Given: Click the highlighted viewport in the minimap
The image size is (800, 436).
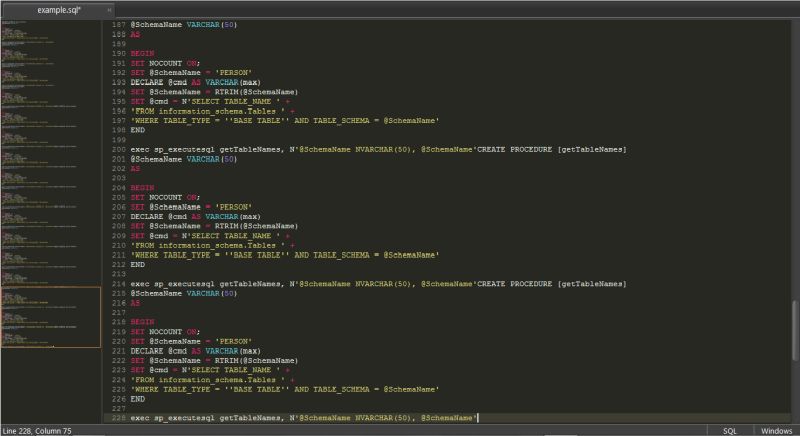Looking at the screenshot, I should point(51,317).
